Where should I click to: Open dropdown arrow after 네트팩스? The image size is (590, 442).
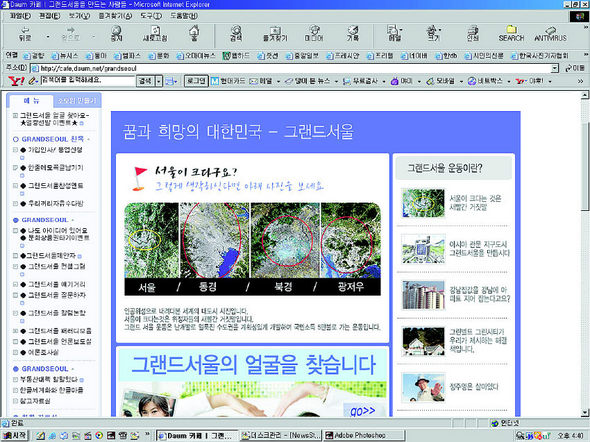[x=509, y=81]
